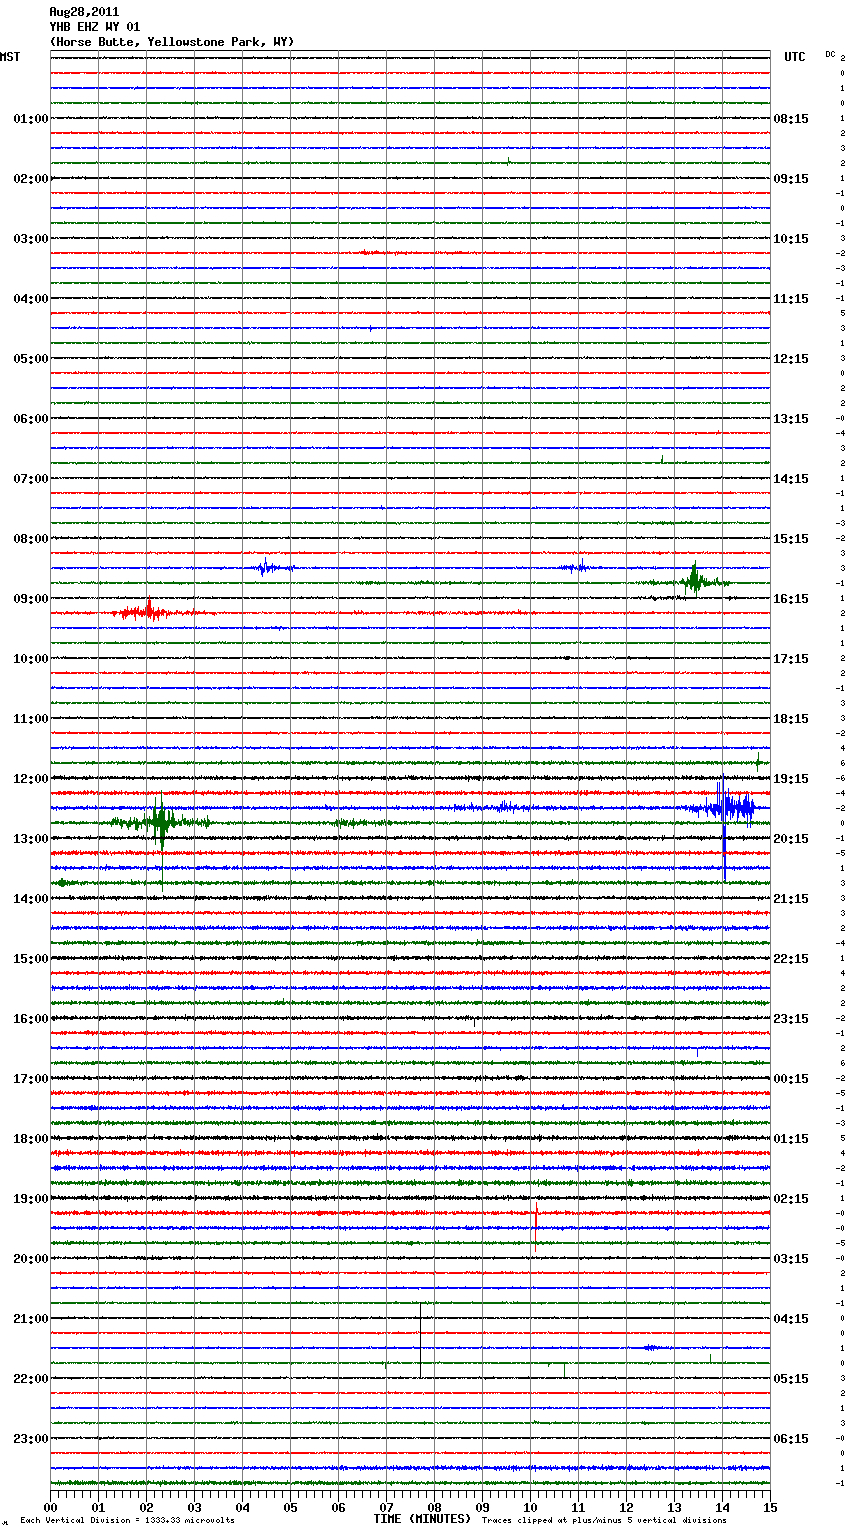Viewport: 850px width, 1534px height.
Task: Click the 10:15 UTC row label
Action: tap(791, 239)
